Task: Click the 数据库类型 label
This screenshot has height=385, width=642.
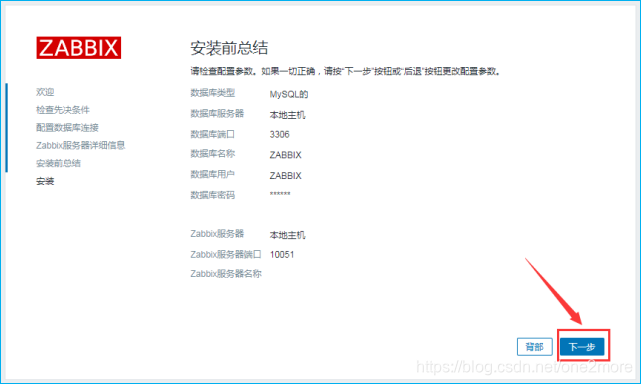Action: pos(212,93)
